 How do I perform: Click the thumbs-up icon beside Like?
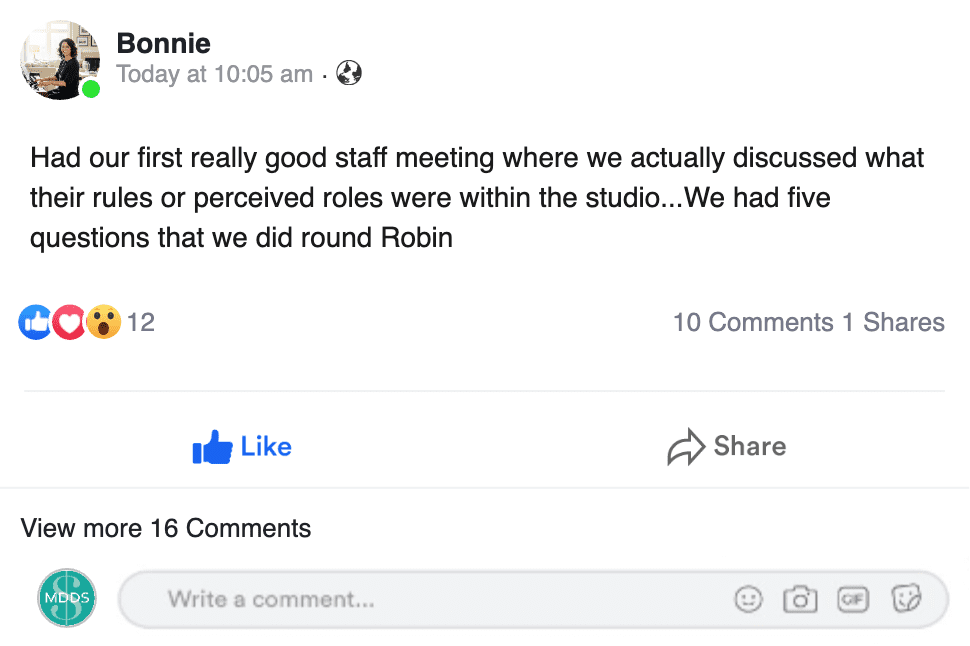click(212, 447)
